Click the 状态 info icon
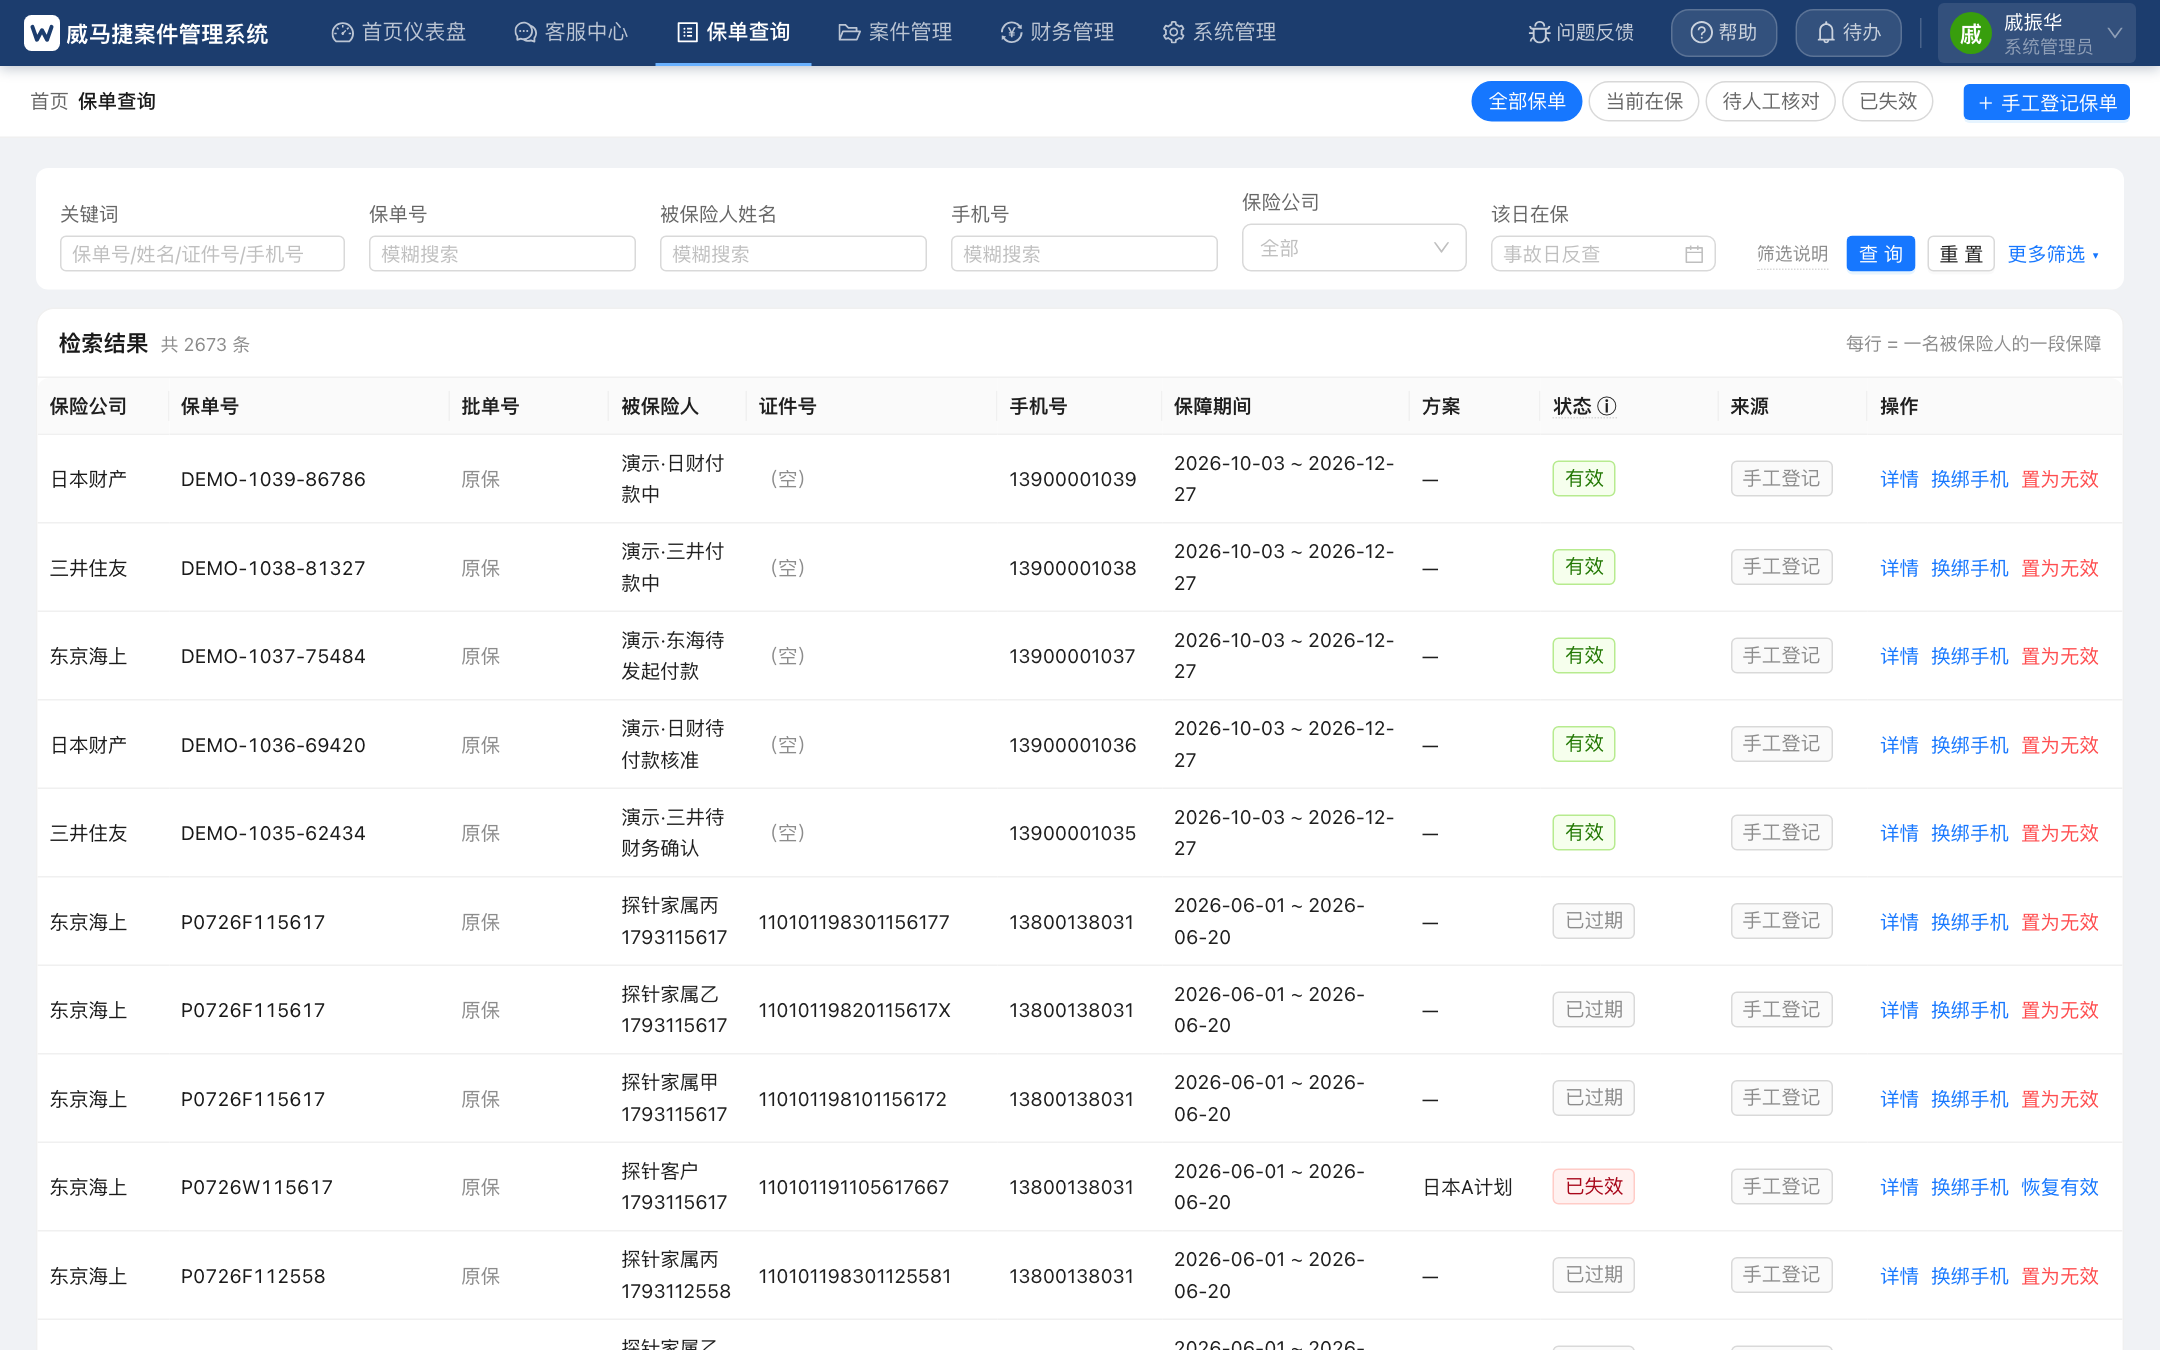This screenshot has height=1350, width=2160. (x=1607, y=406)
